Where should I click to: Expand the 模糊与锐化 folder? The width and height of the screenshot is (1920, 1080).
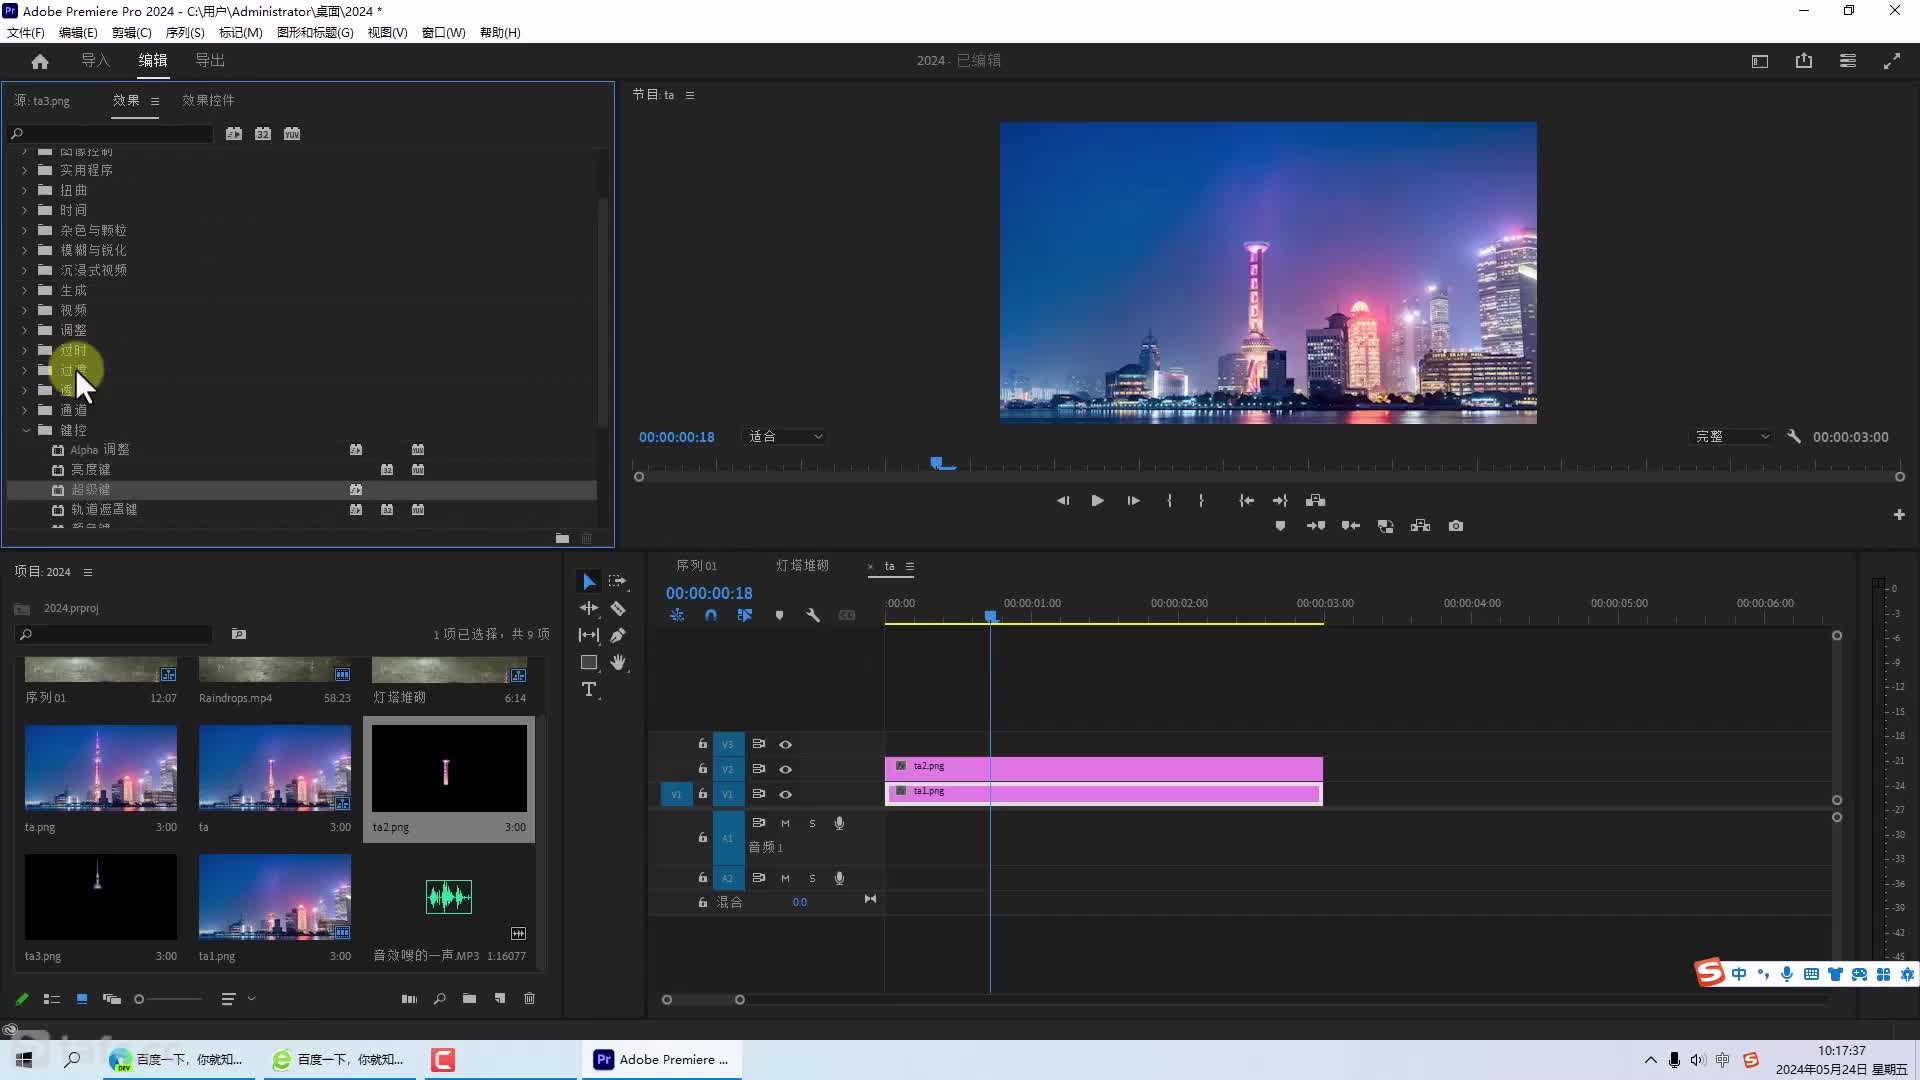click(25, 250)
